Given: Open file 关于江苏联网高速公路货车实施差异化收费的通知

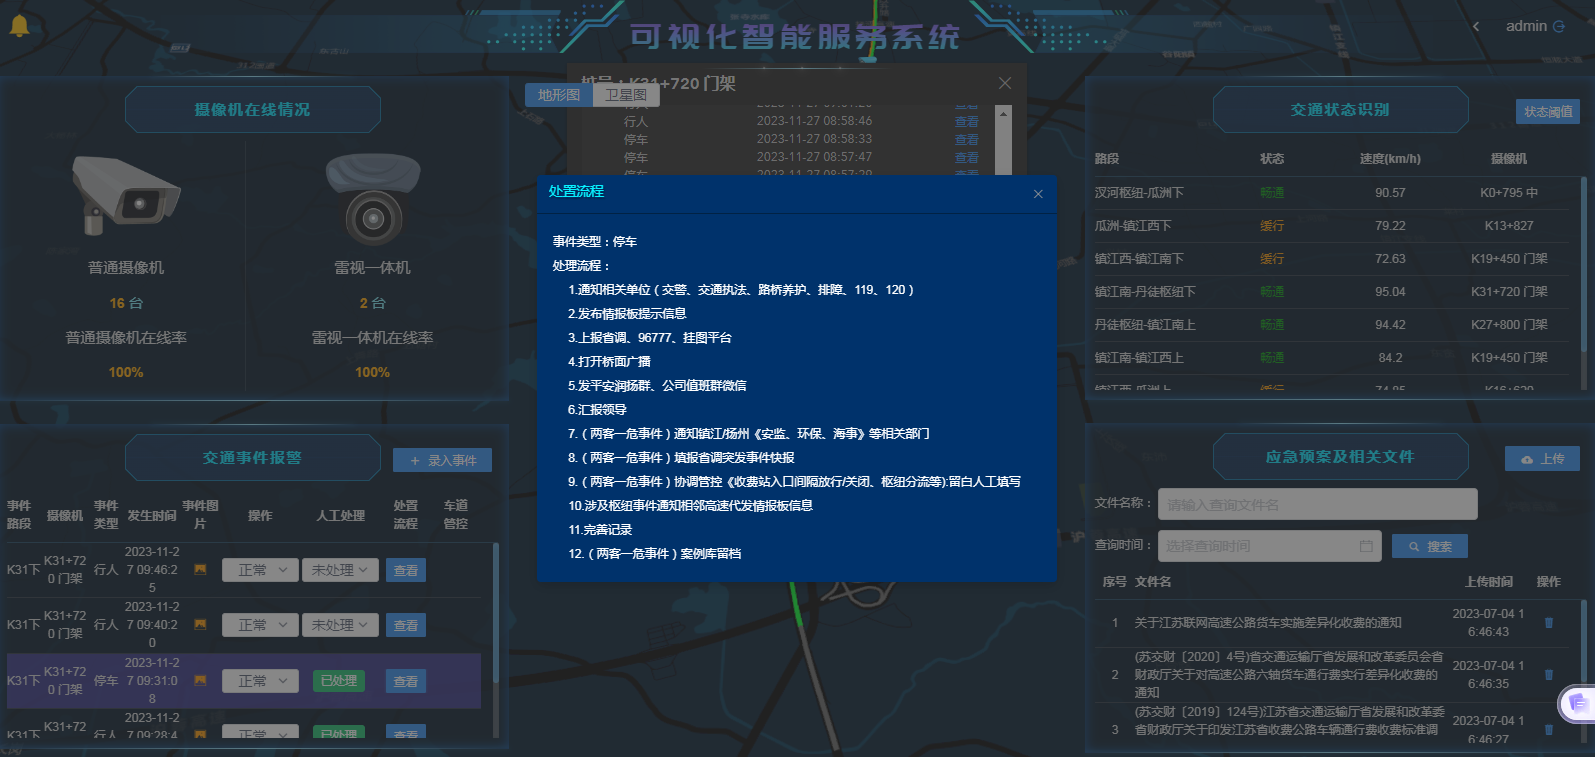Looking at the screenshot, I should (1268, 622).
